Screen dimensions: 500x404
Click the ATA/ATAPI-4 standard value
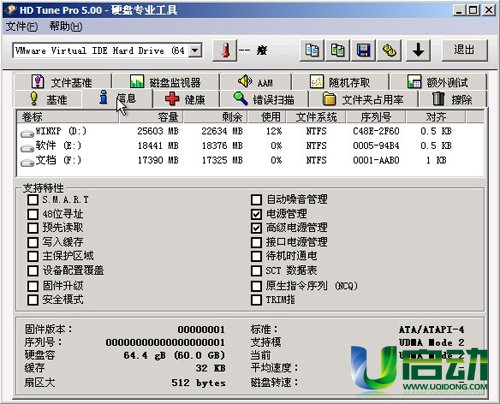point(432,330)
